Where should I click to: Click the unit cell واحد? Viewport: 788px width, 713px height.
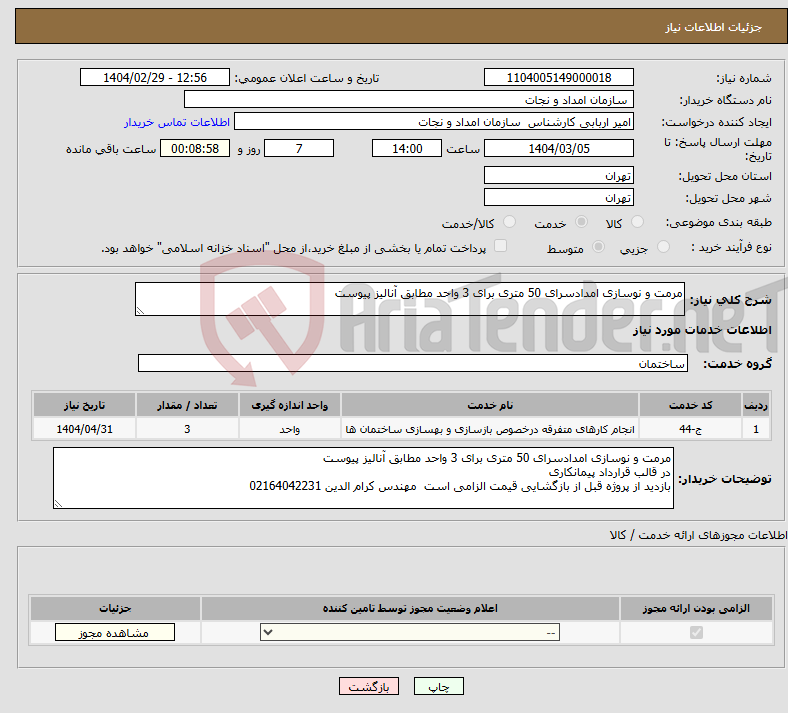(x=289, y=429)
